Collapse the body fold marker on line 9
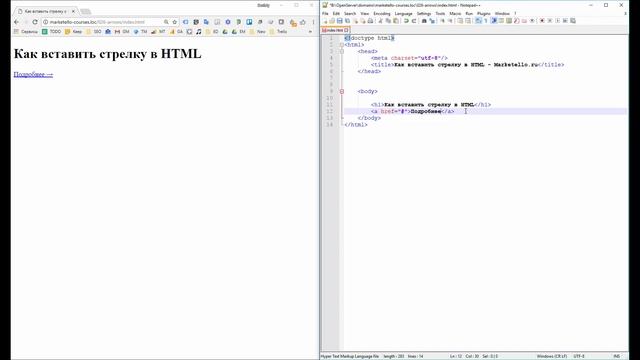 click(342, 91)
